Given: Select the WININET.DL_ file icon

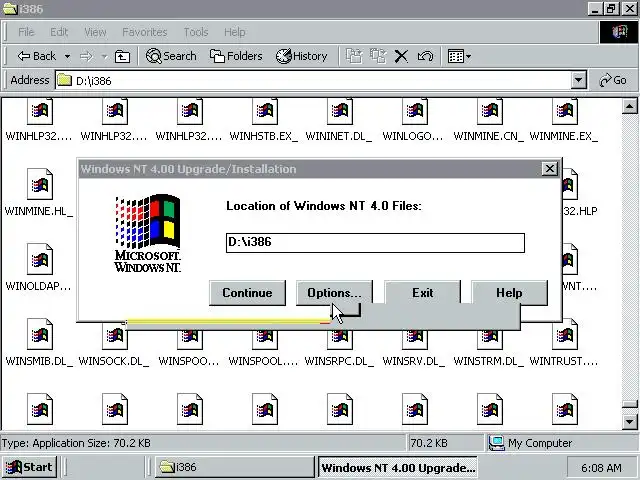Looking at the screenshot, I should pyautogui.click(x=340, y=111).
